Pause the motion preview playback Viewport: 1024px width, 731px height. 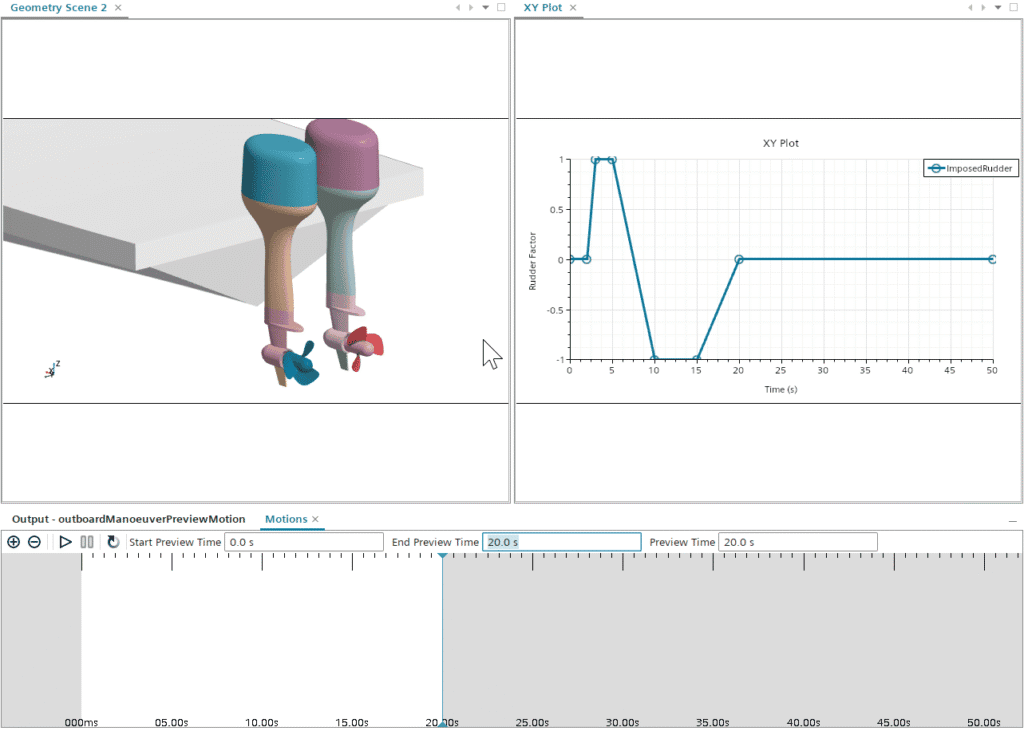coord(88,541)
